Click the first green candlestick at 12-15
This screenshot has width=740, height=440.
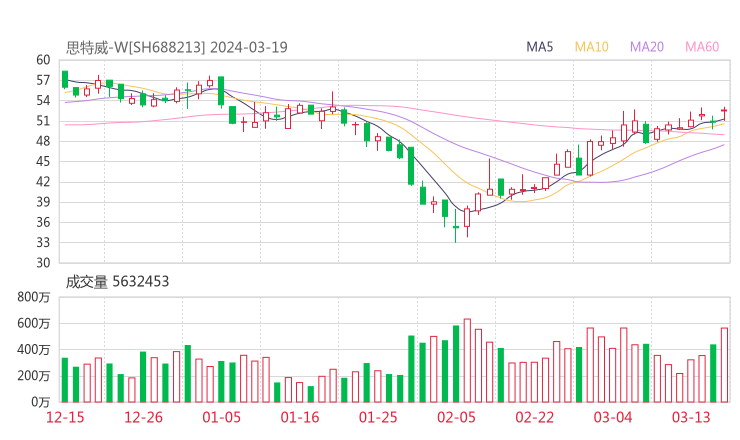click(65, 79)
